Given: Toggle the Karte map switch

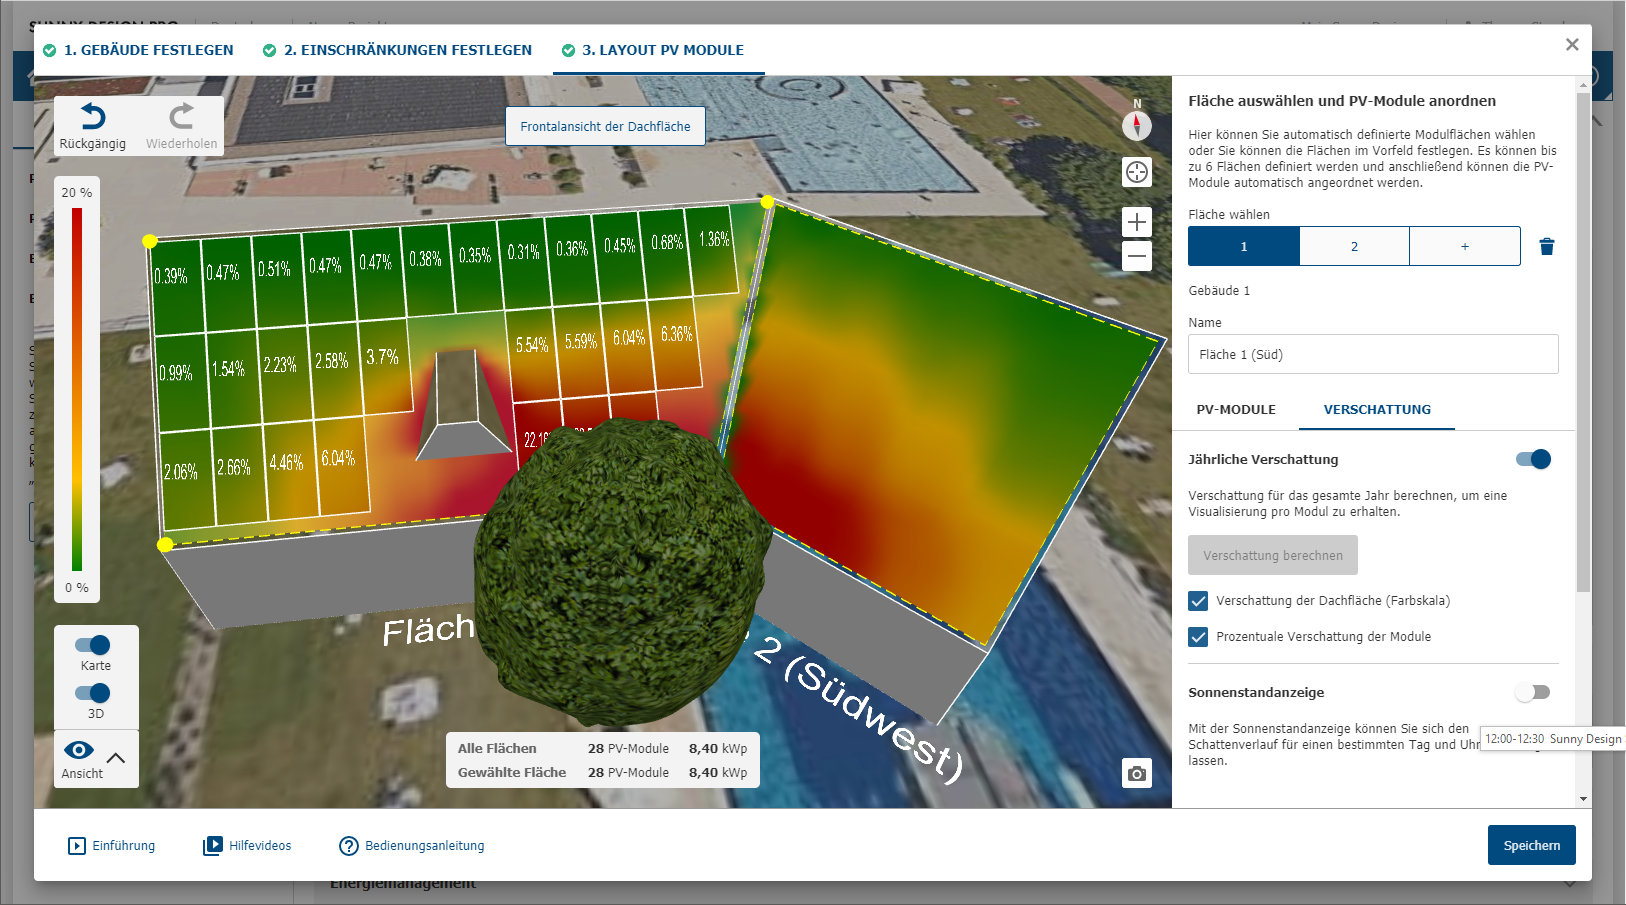Looking at the screenshot, I should coord(93,645).
